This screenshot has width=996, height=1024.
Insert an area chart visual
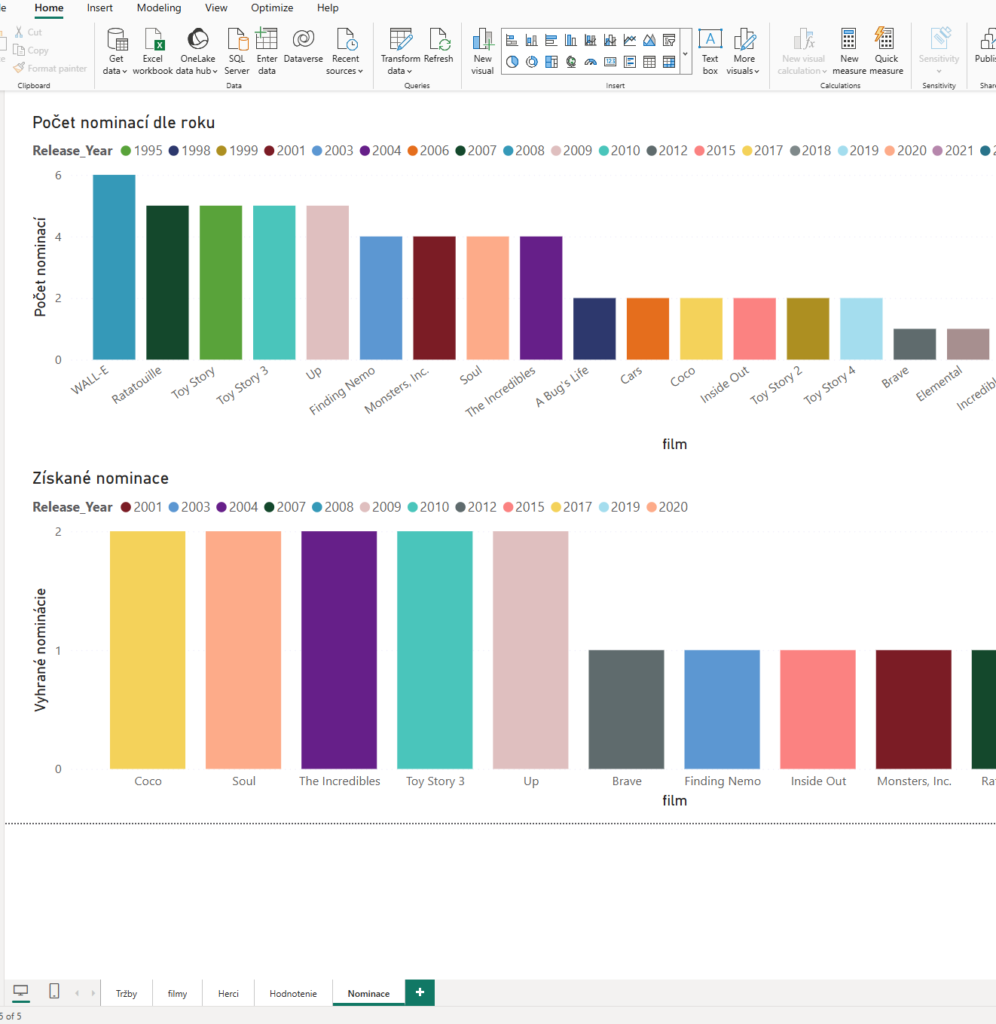[x=649, y=40]
